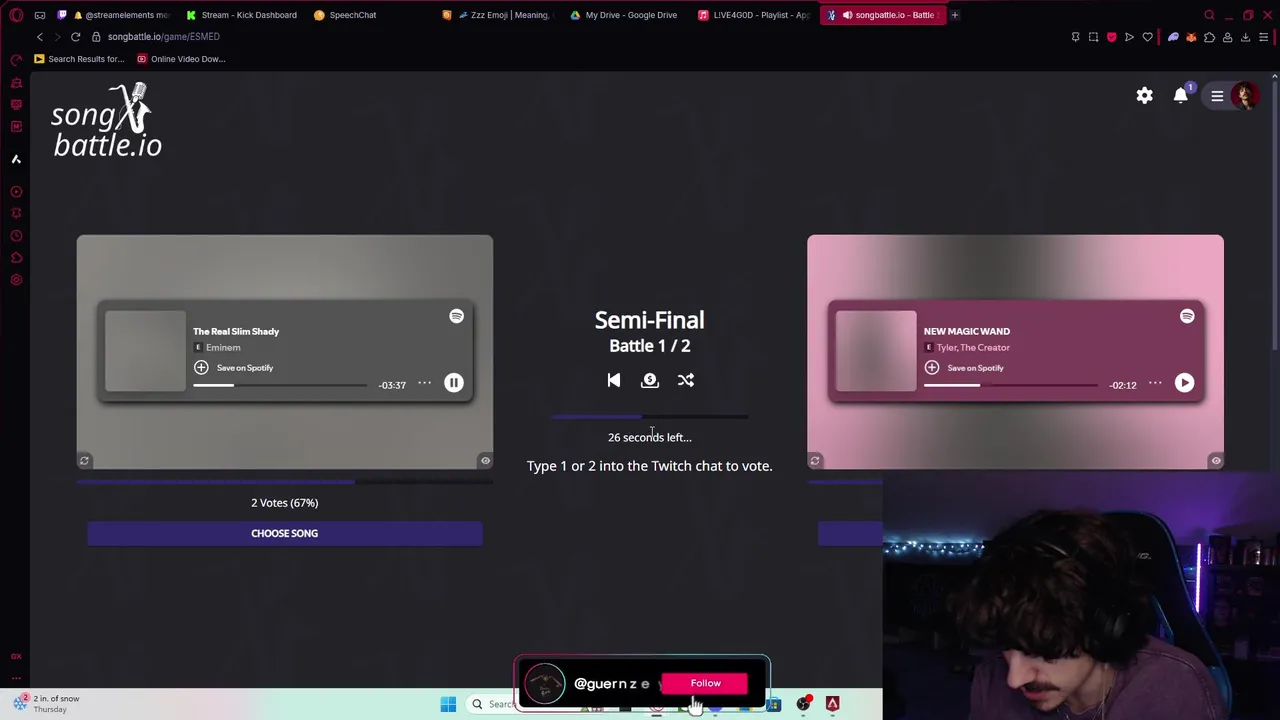Viewport: 1280px width, 720px height.
Task: Go to the previous battle
Action: 614,380
